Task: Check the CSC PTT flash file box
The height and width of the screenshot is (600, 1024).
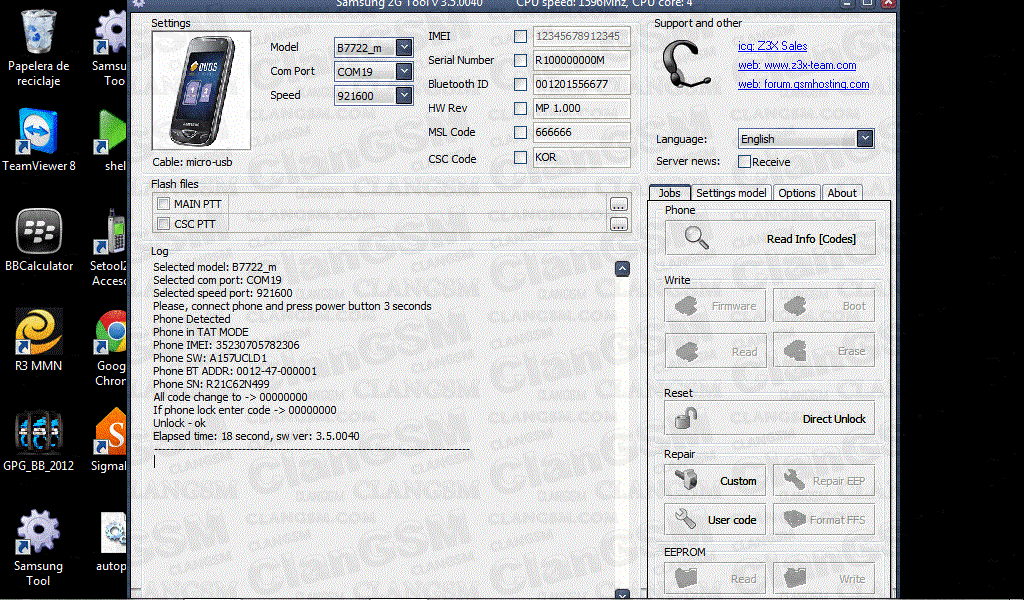Action: (163, 224)
